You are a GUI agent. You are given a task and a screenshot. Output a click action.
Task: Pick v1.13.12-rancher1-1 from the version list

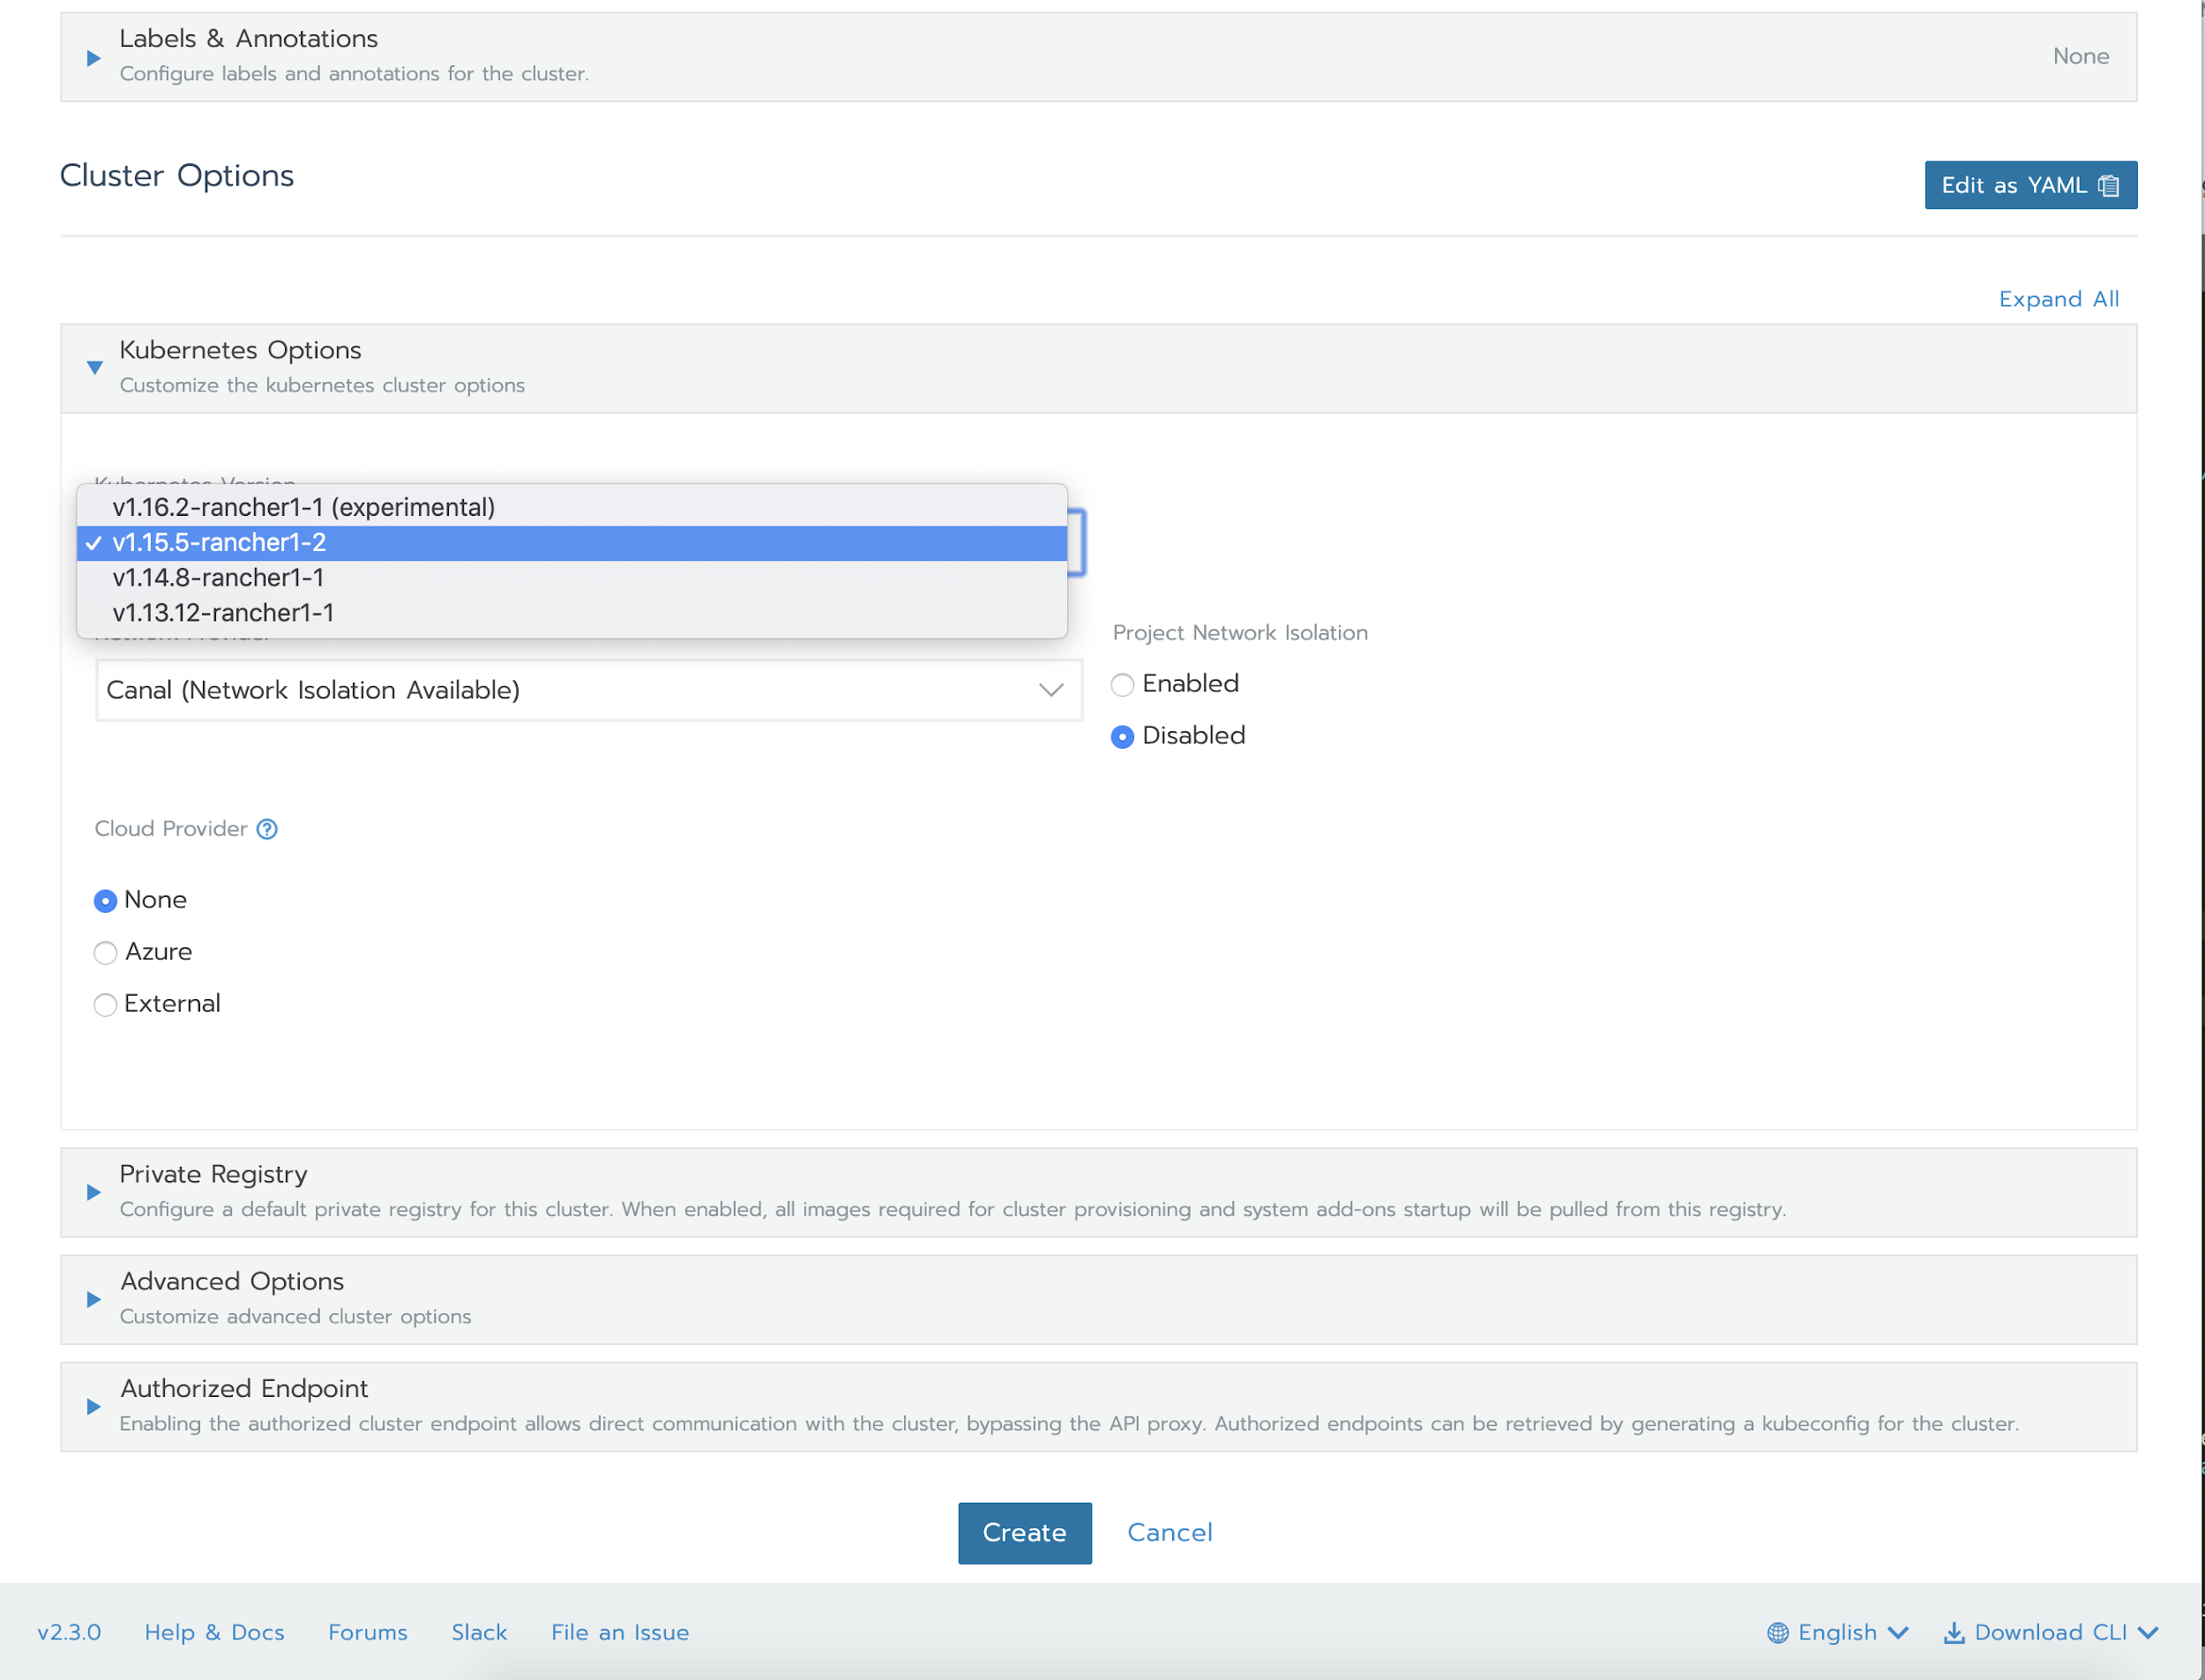223,612
